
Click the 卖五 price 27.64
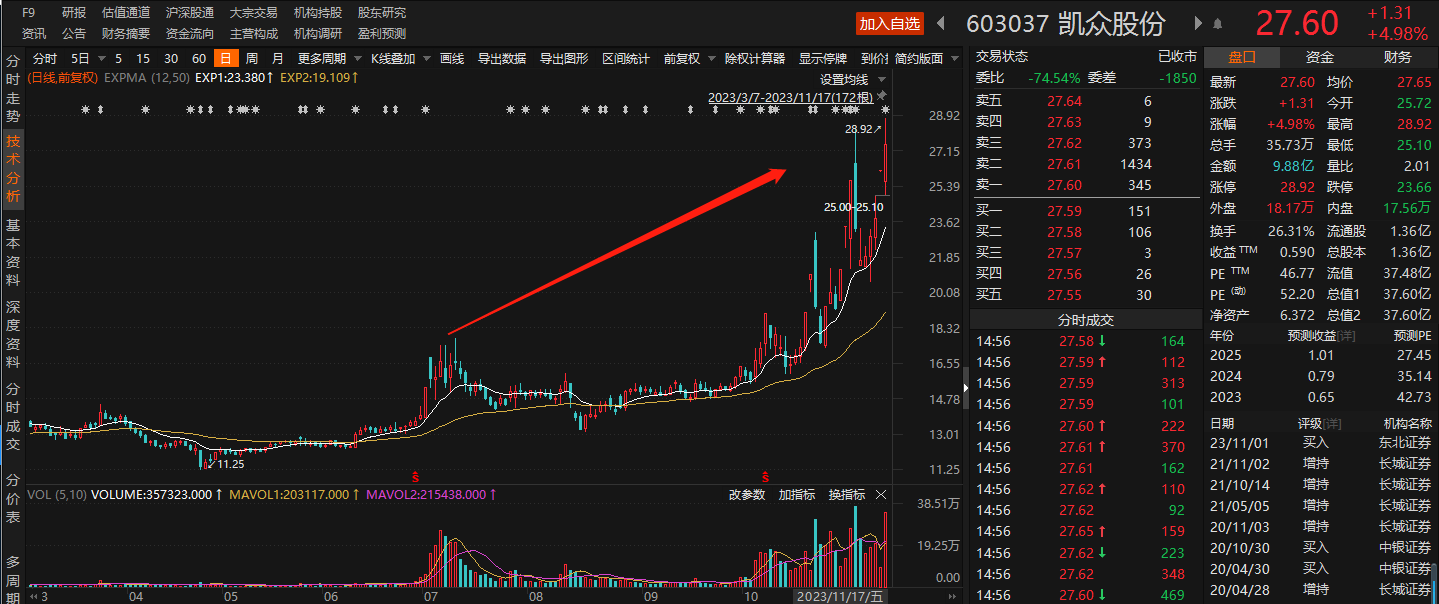tap(1064, 100)
